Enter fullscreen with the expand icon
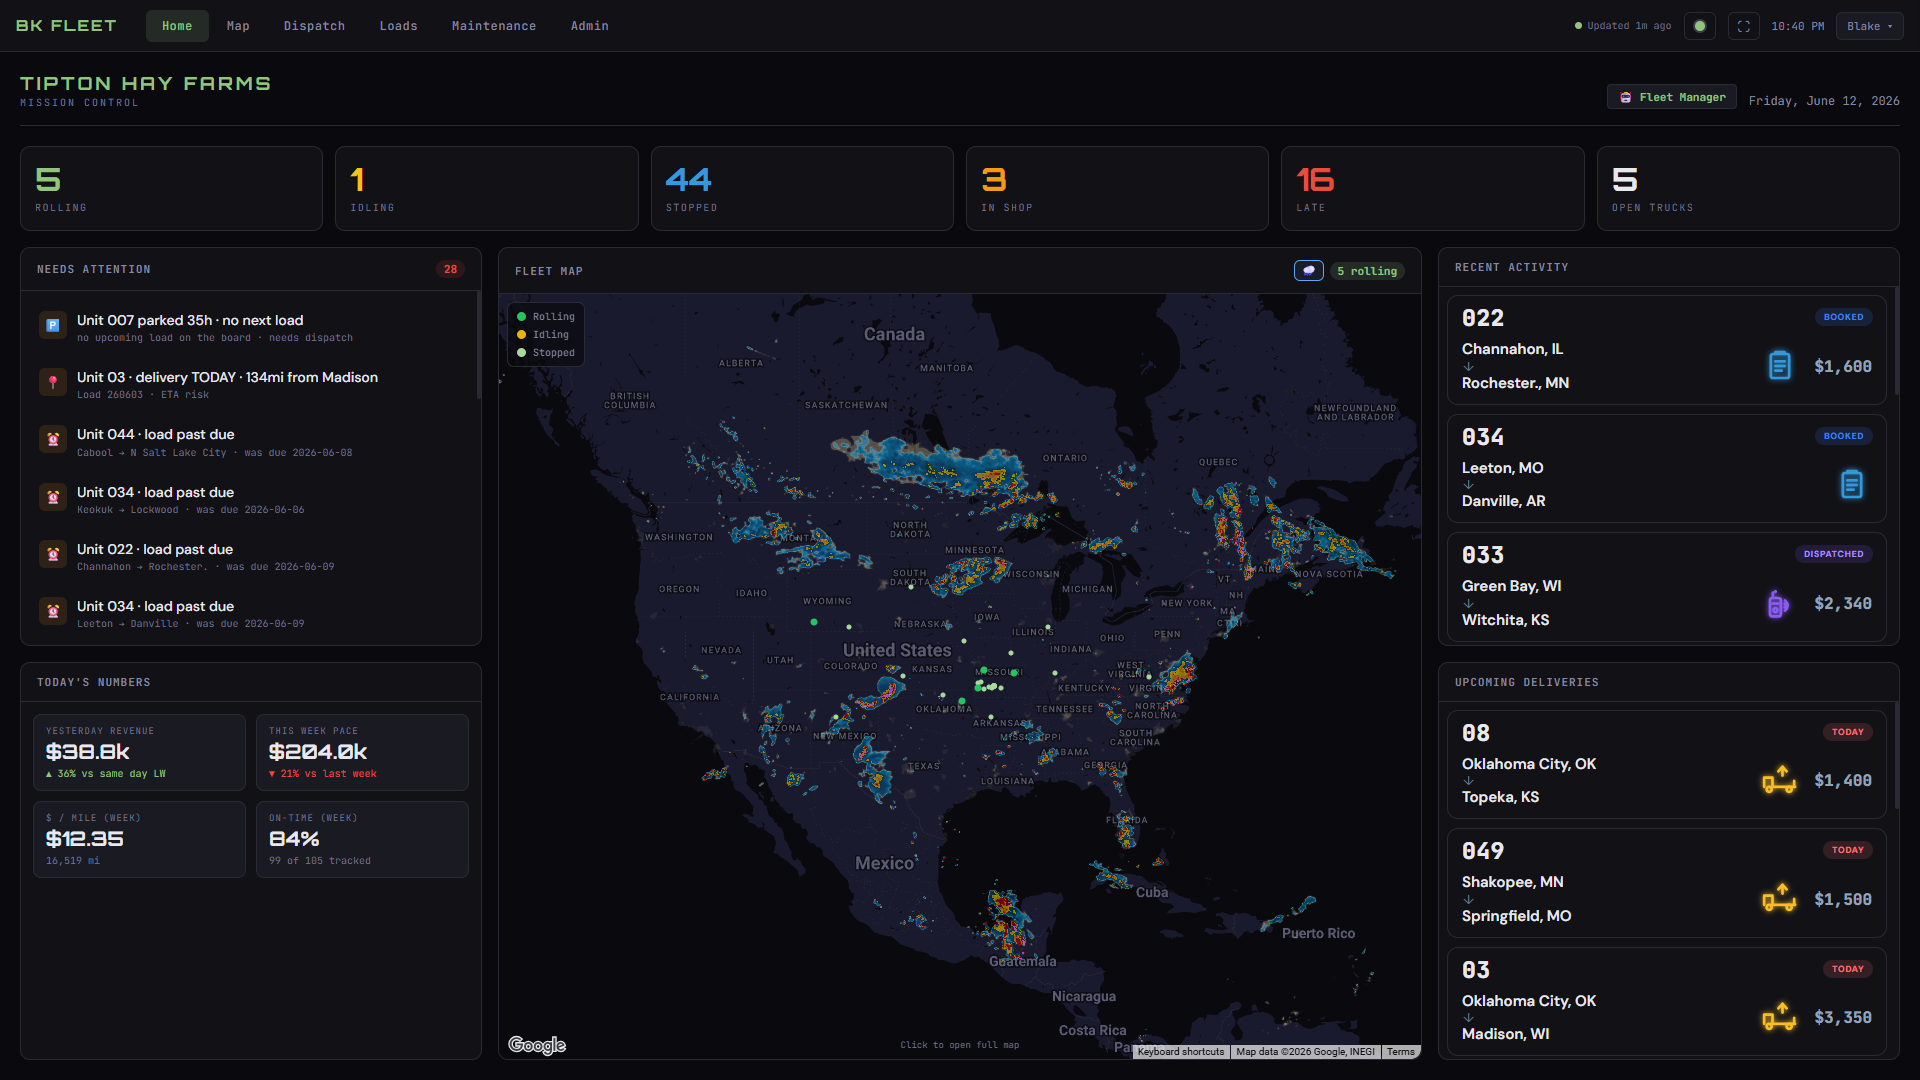This screenshot has height=1080, width=1920. tap(1744, 26)
